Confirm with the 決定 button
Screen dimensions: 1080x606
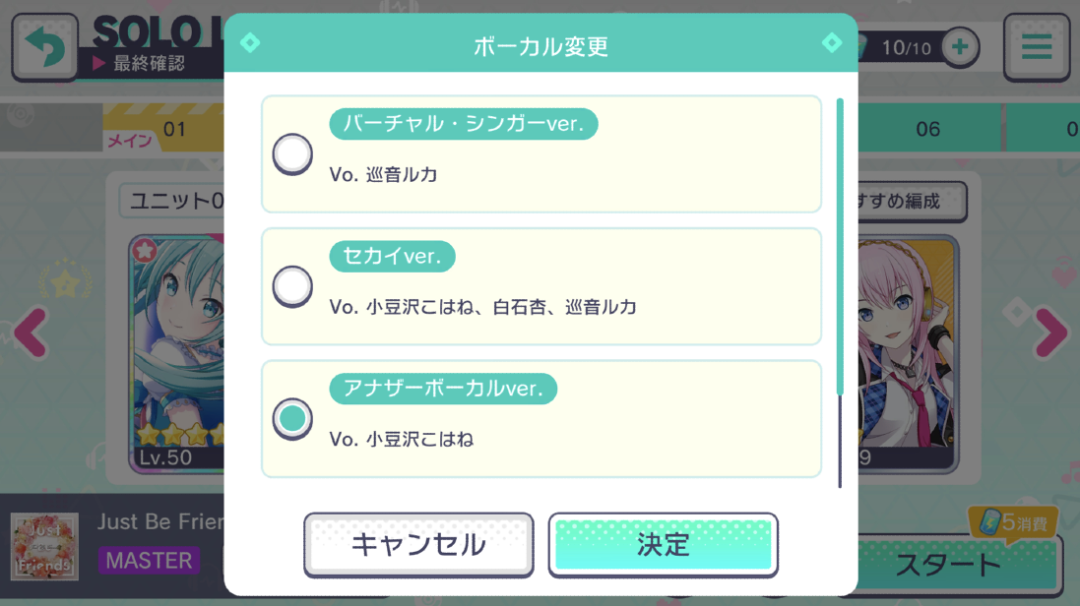point(663,545)
